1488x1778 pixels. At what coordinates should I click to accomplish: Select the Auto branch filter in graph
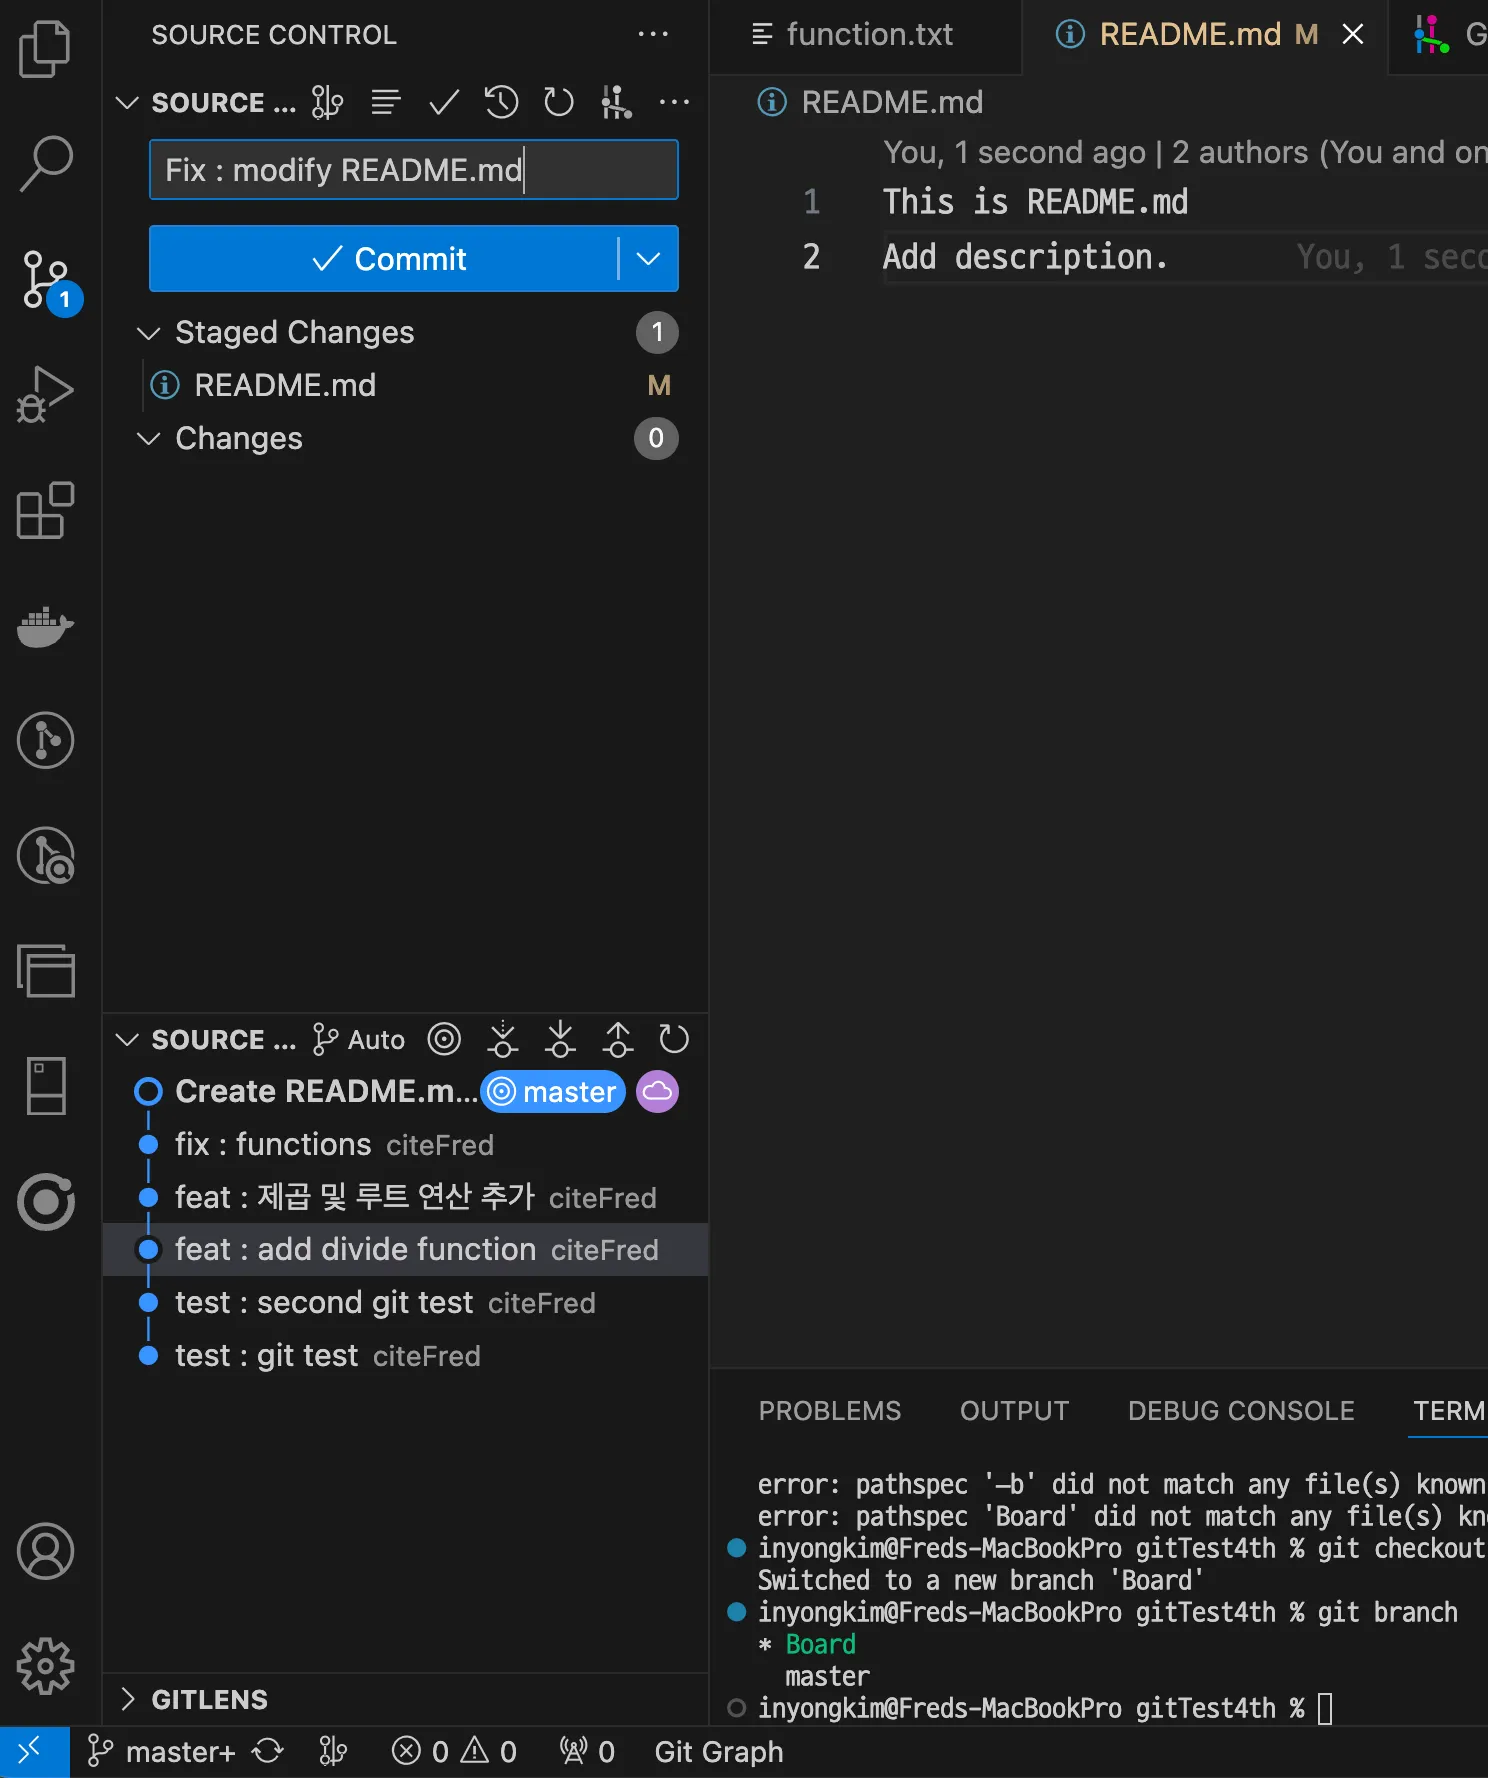(x=359, y=1039)
